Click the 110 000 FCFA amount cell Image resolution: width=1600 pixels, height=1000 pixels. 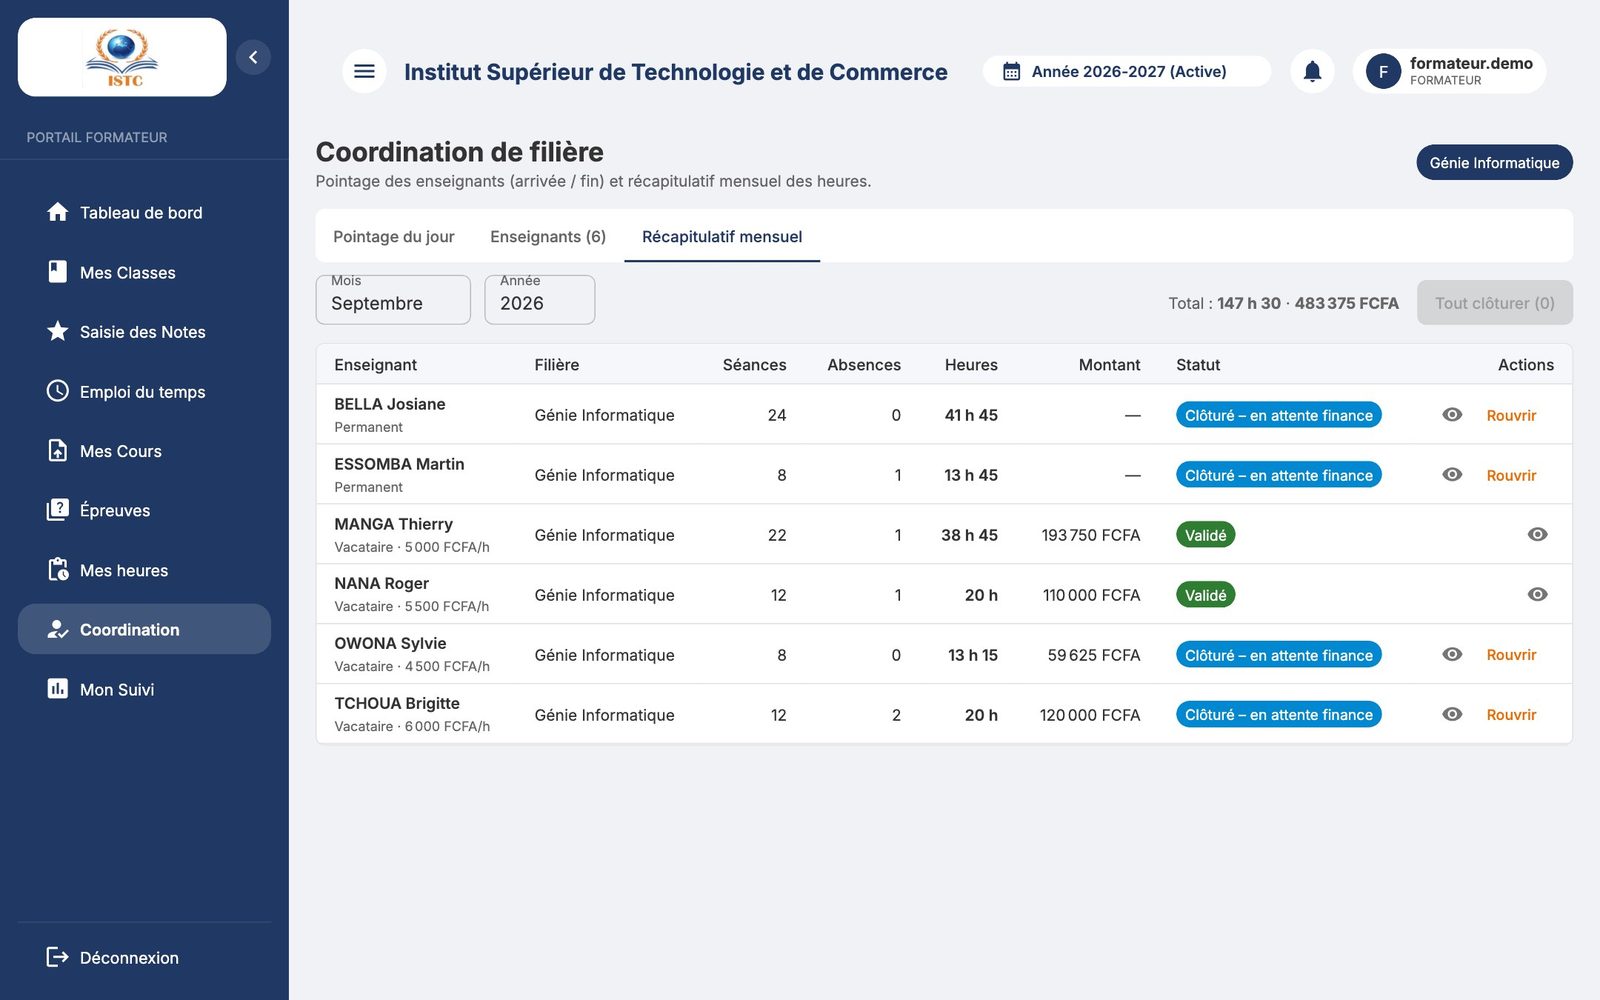[x=1091, y=595]
